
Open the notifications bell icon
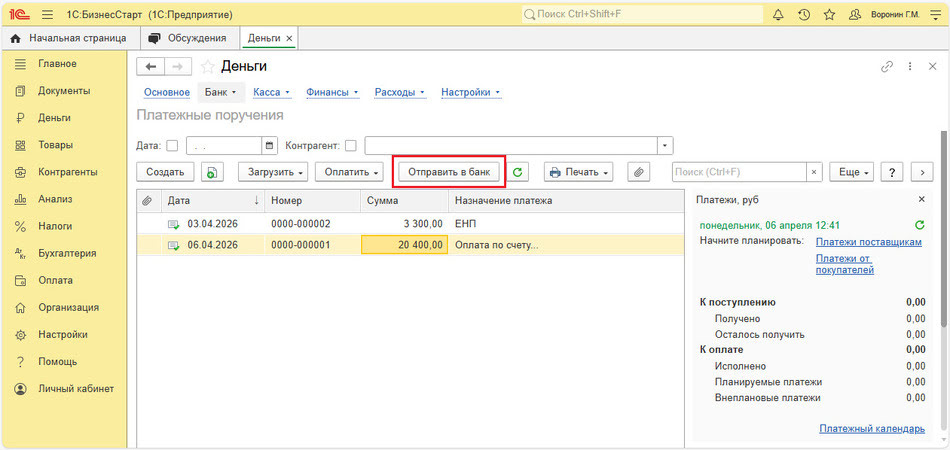click(778, 15)
